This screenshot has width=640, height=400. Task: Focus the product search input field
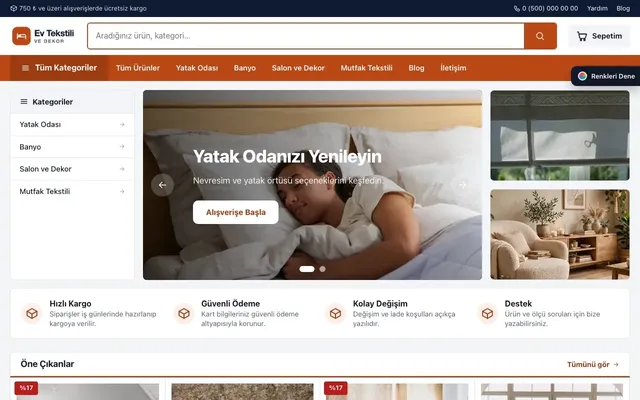click(x=306, y=36)
